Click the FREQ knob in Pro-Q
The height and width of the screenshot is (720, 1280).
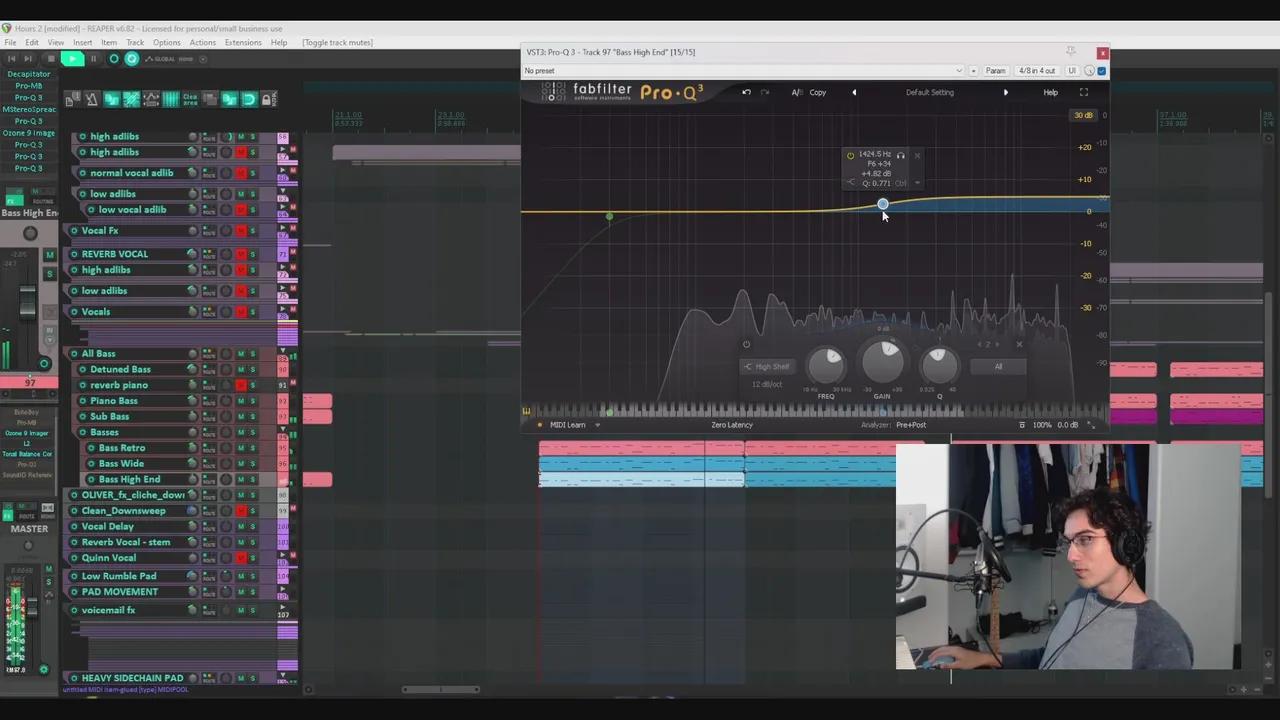(x=826, y=364)
